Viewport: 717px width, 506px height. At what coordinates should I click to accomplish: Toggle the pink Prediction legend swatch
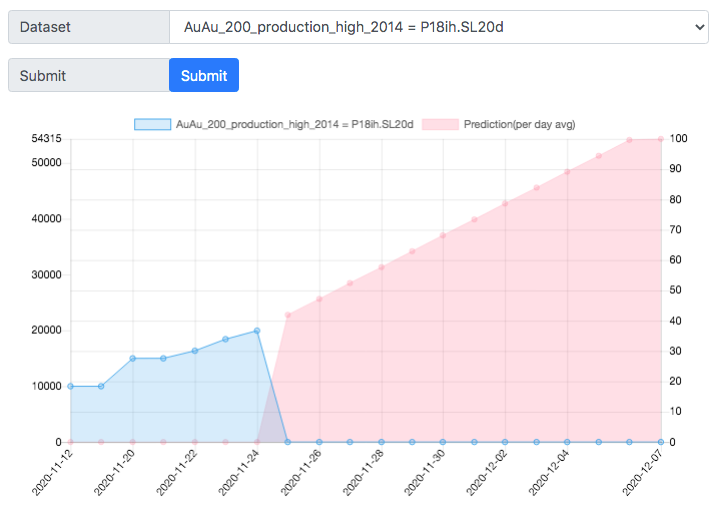click(x=440, y=124)
